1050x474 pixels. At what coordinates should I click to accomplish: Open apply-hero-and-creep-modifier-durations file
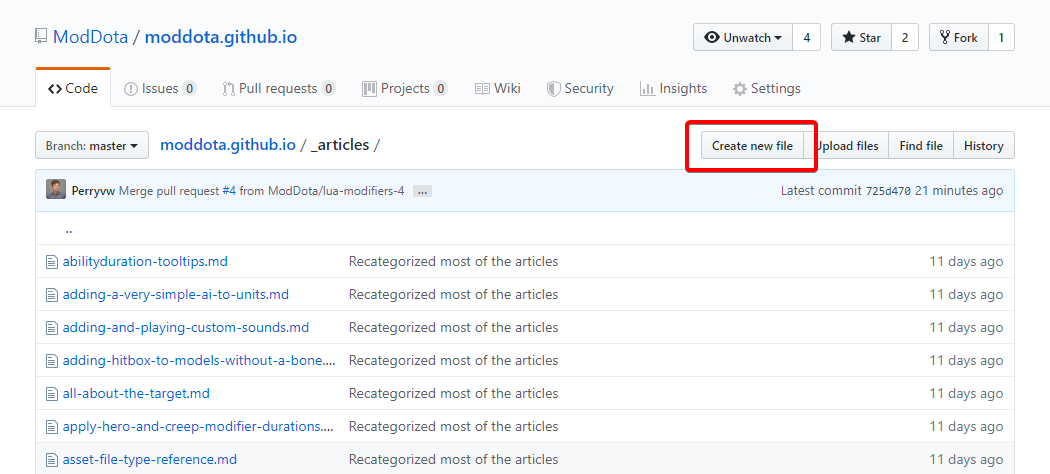click(x=198, y=426)
